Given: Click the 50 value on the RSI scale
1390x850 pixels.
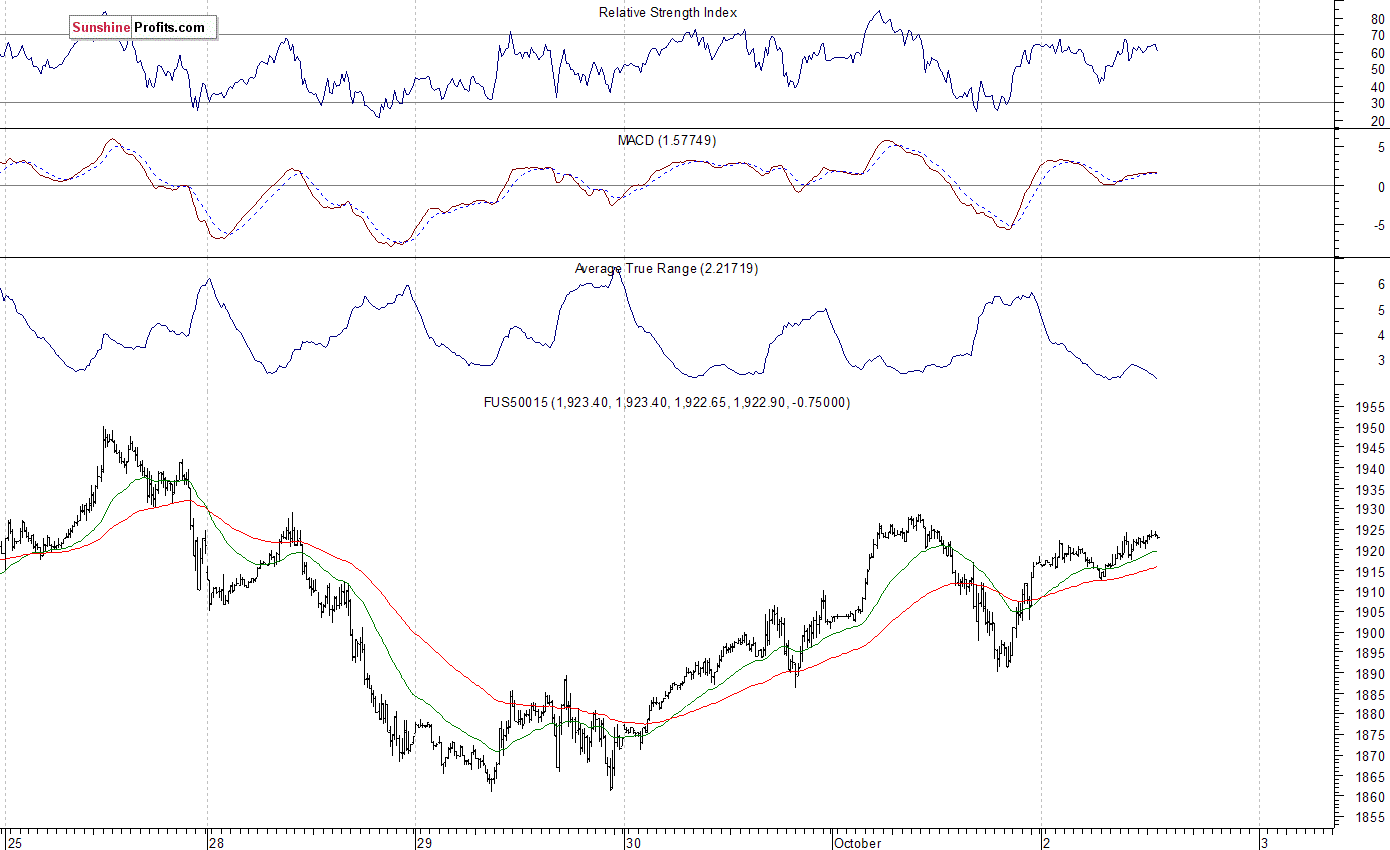Looking at the screenshot, I should point(1377,69).
